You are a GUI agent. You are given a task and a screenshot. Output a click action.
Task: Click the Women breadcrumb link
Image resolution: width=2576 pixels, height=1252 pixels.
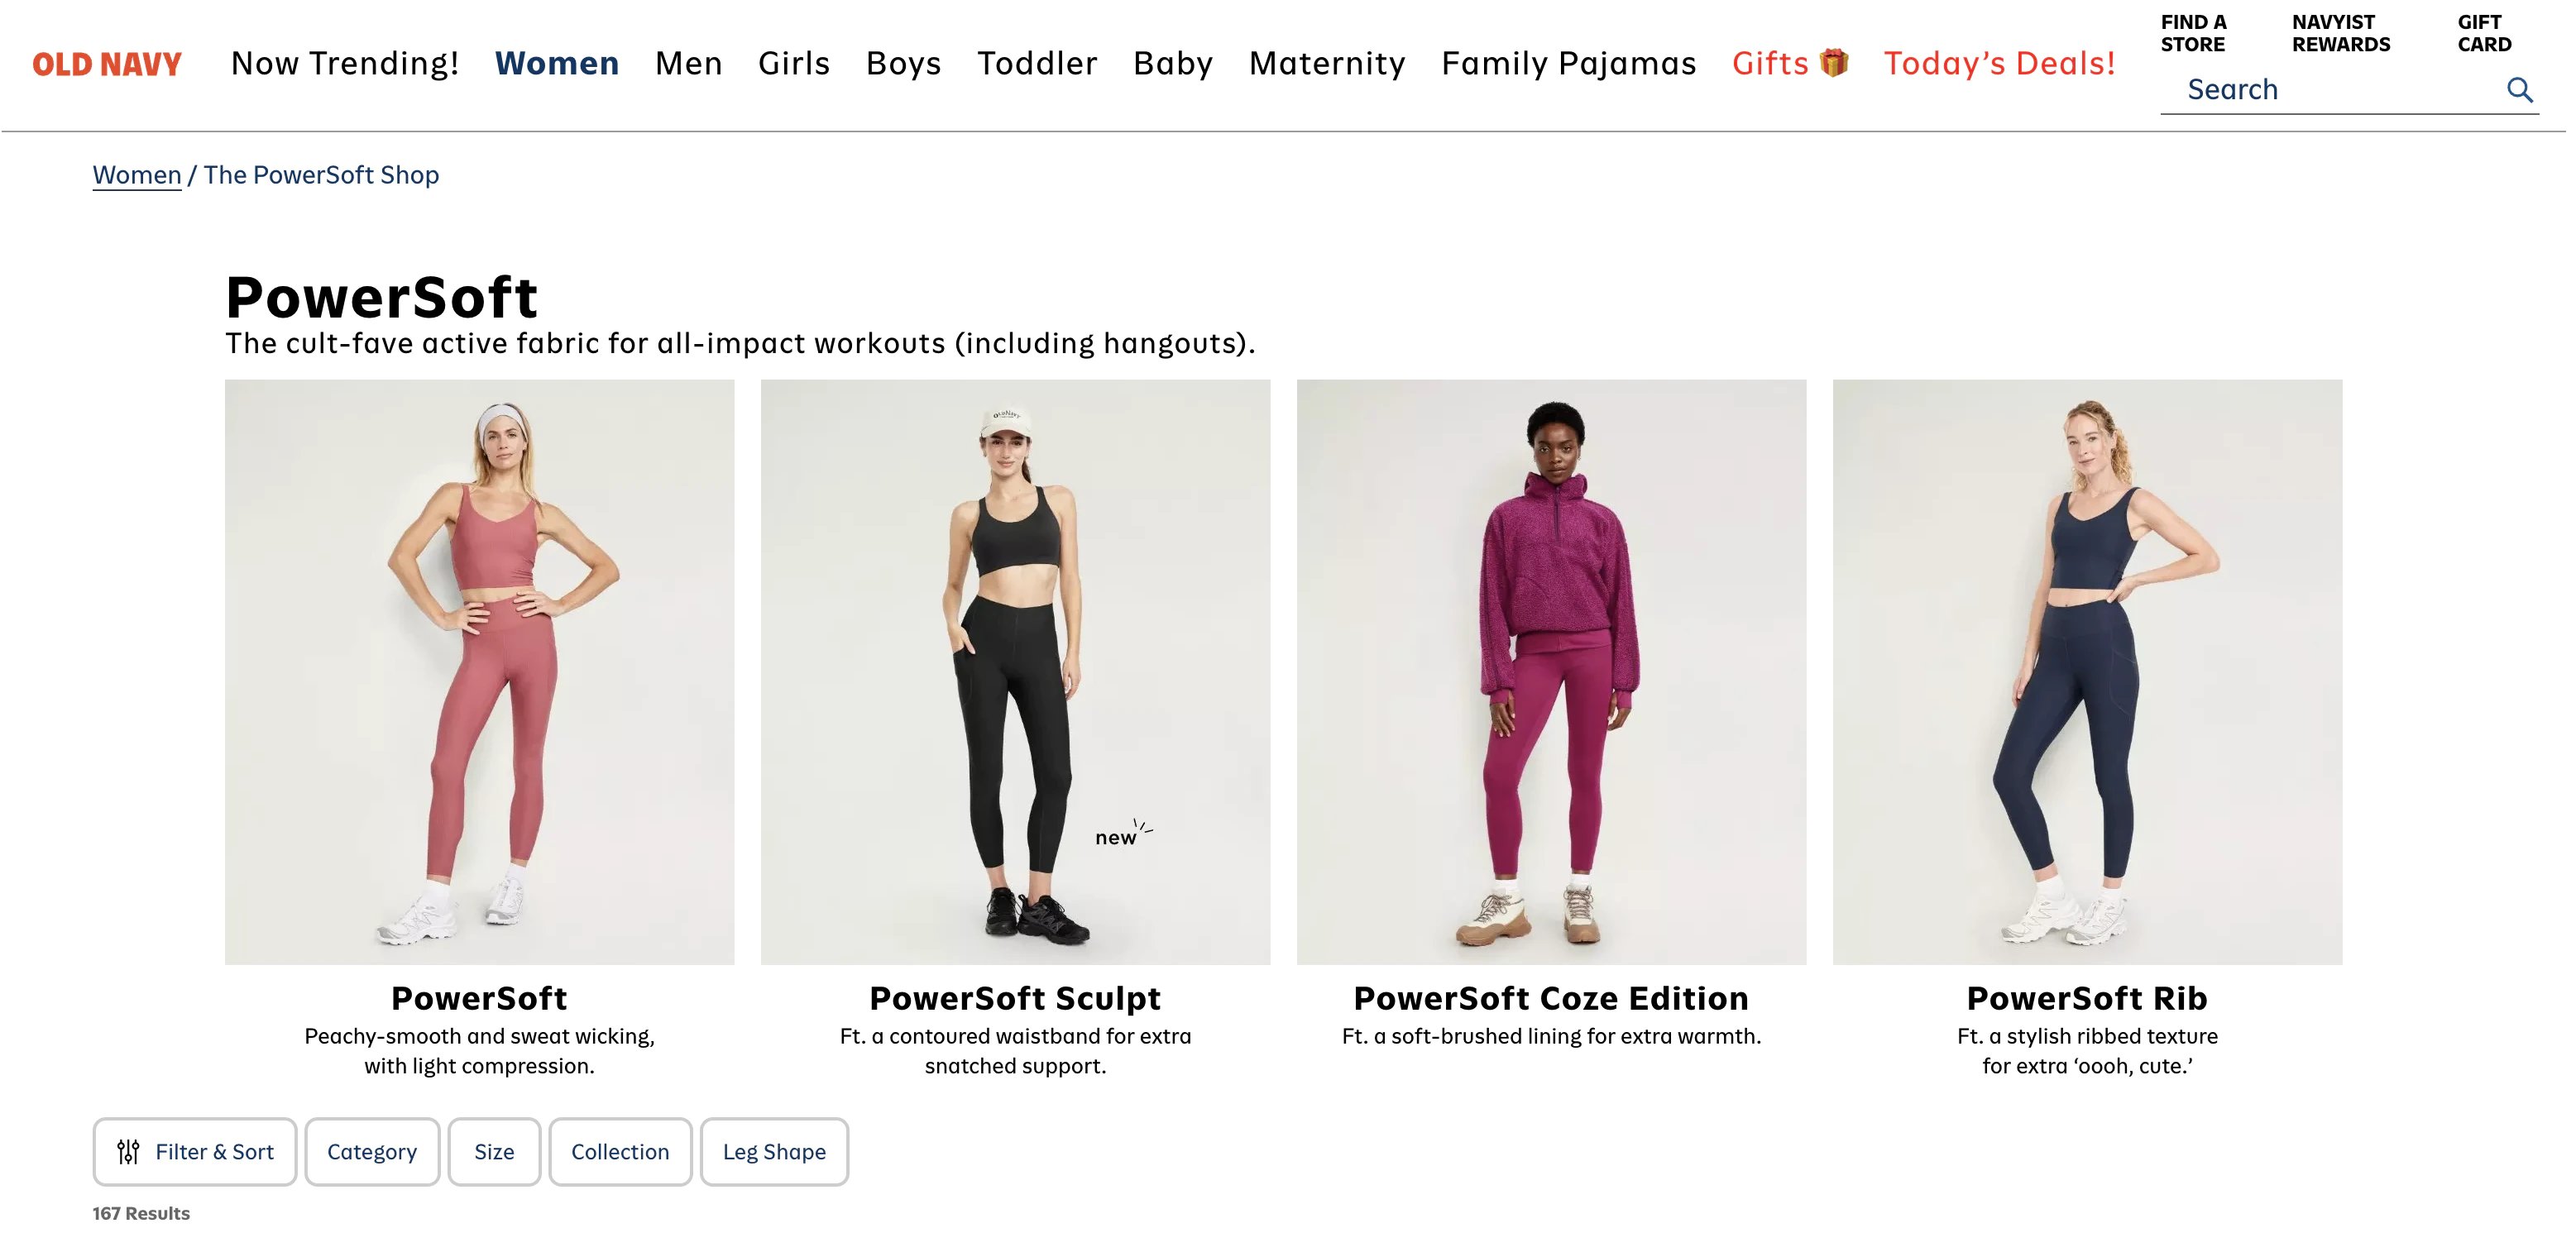pyautogui.click(x=137, y=175)
